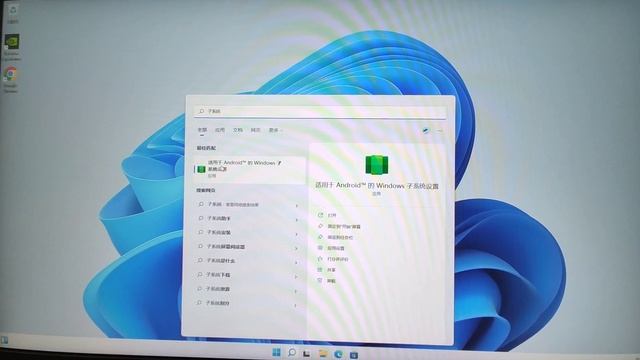This screenshot has width=640, height=360.
Task: Open Task View from the taskbar
Action: click(x=307, y=353)
